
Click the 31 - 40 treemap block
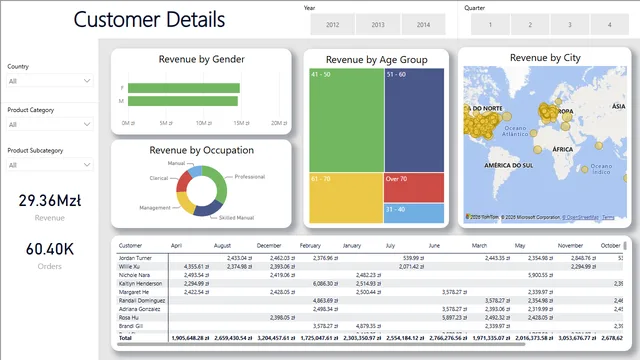pos(413,213)
